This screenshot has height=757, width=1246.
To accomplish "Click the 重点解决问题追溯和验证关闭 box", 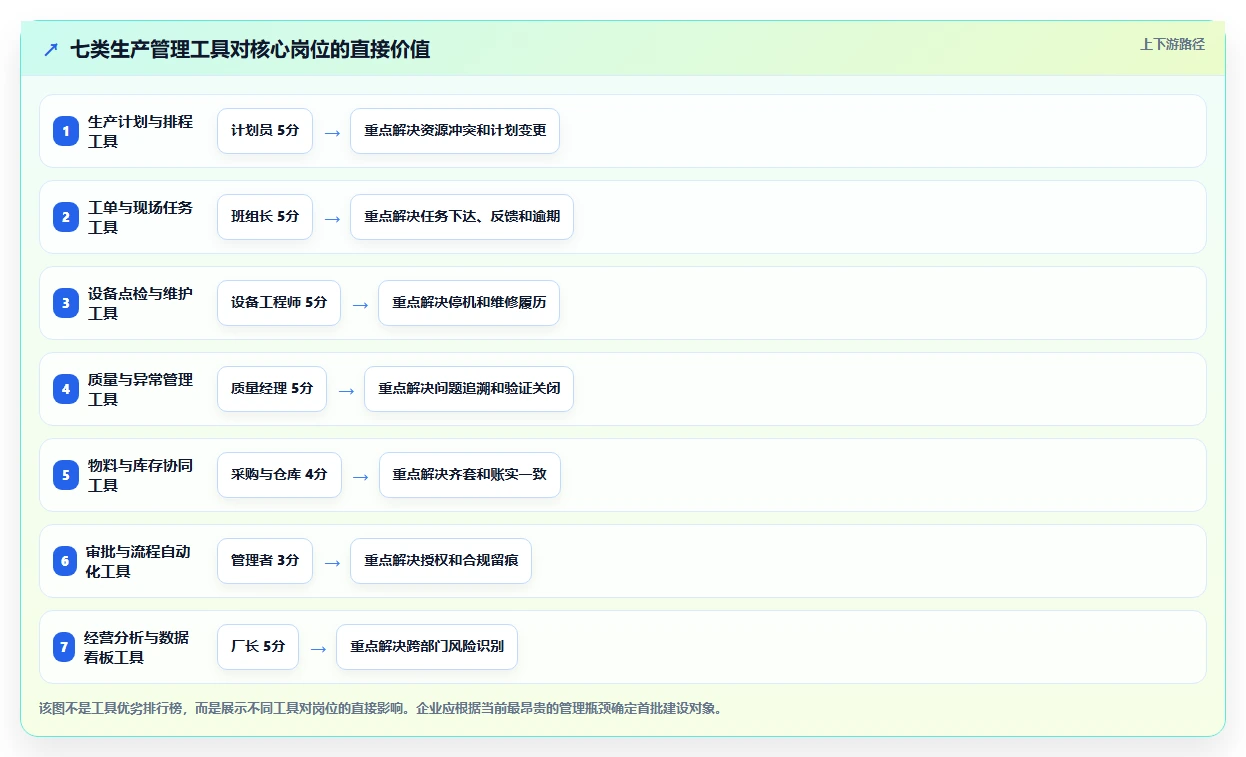I will pyautogui.click(x=469, y=389).
